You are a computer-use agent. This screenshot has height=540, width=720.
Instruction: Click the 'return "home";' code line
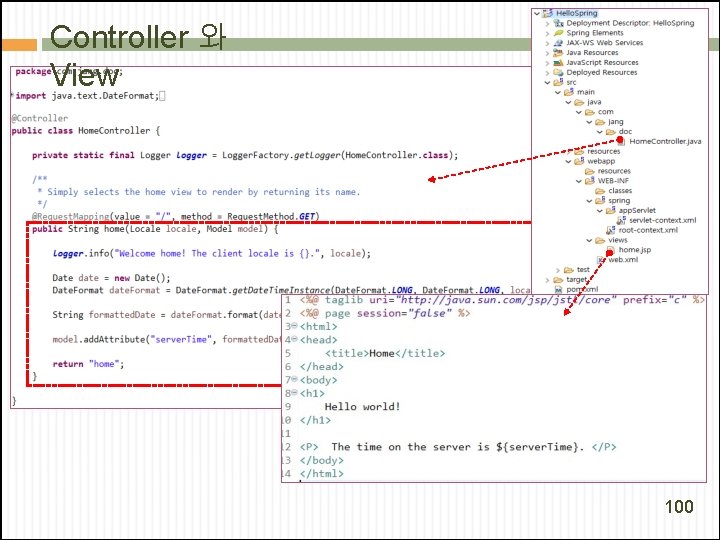coord(88,364)
